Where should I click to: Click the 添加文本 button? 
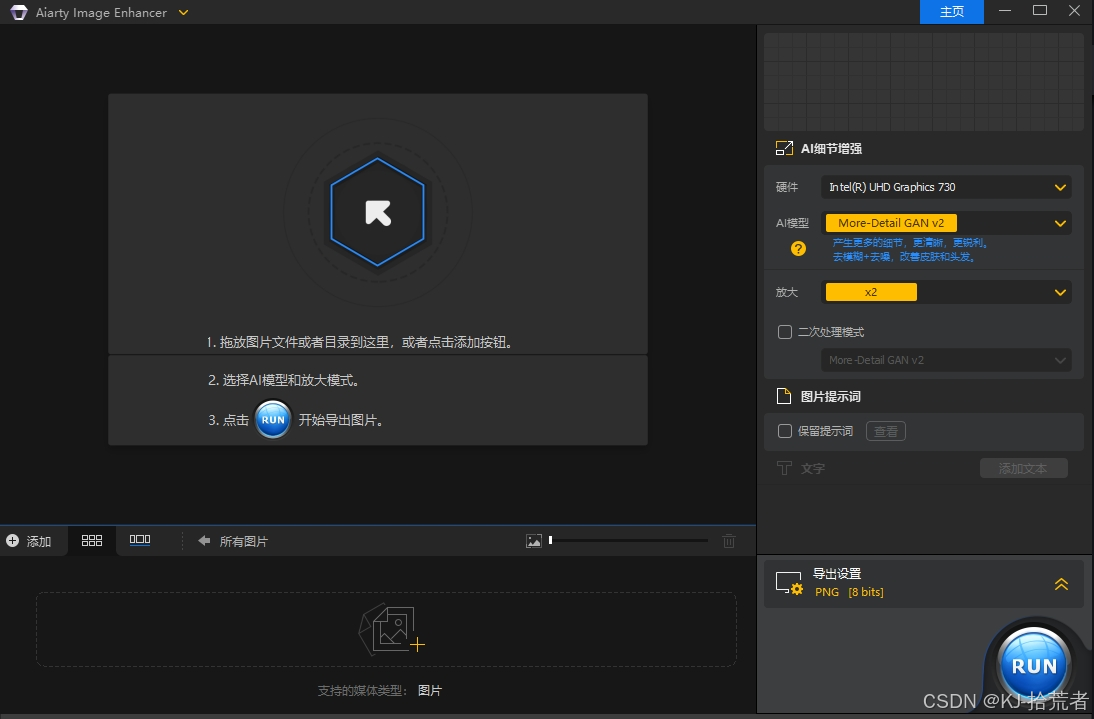(1024, 468)
